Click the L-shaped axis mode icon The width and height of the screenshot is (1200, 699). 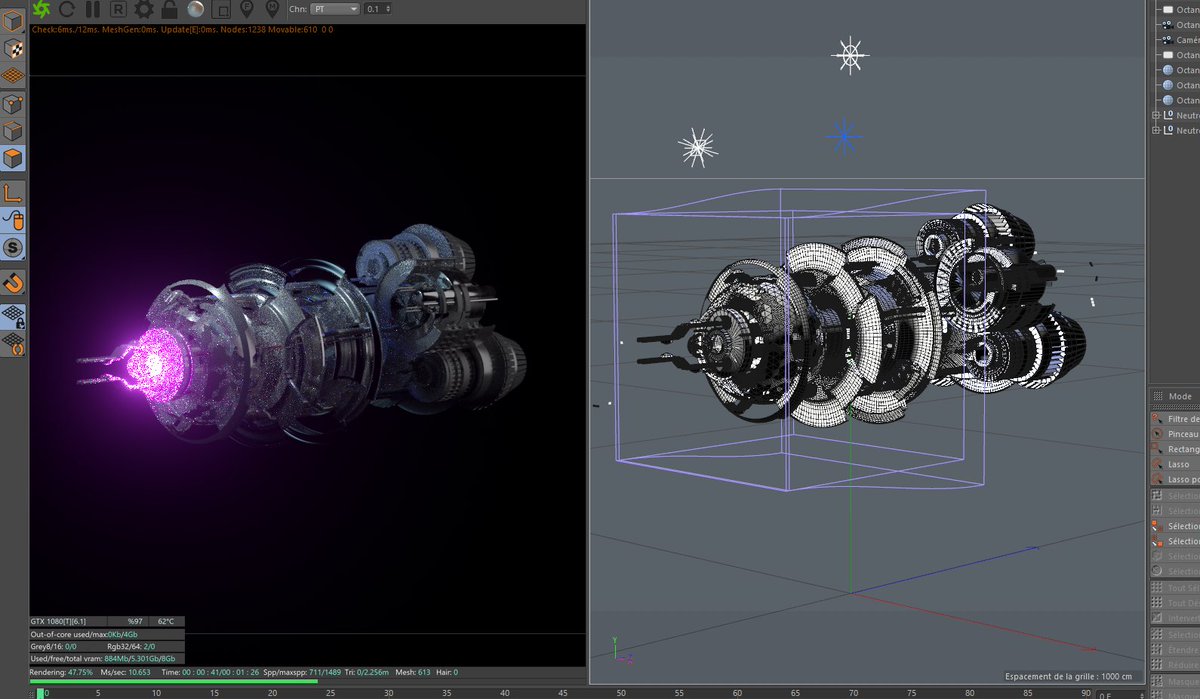pyautogui.click(x=14, y=192)
